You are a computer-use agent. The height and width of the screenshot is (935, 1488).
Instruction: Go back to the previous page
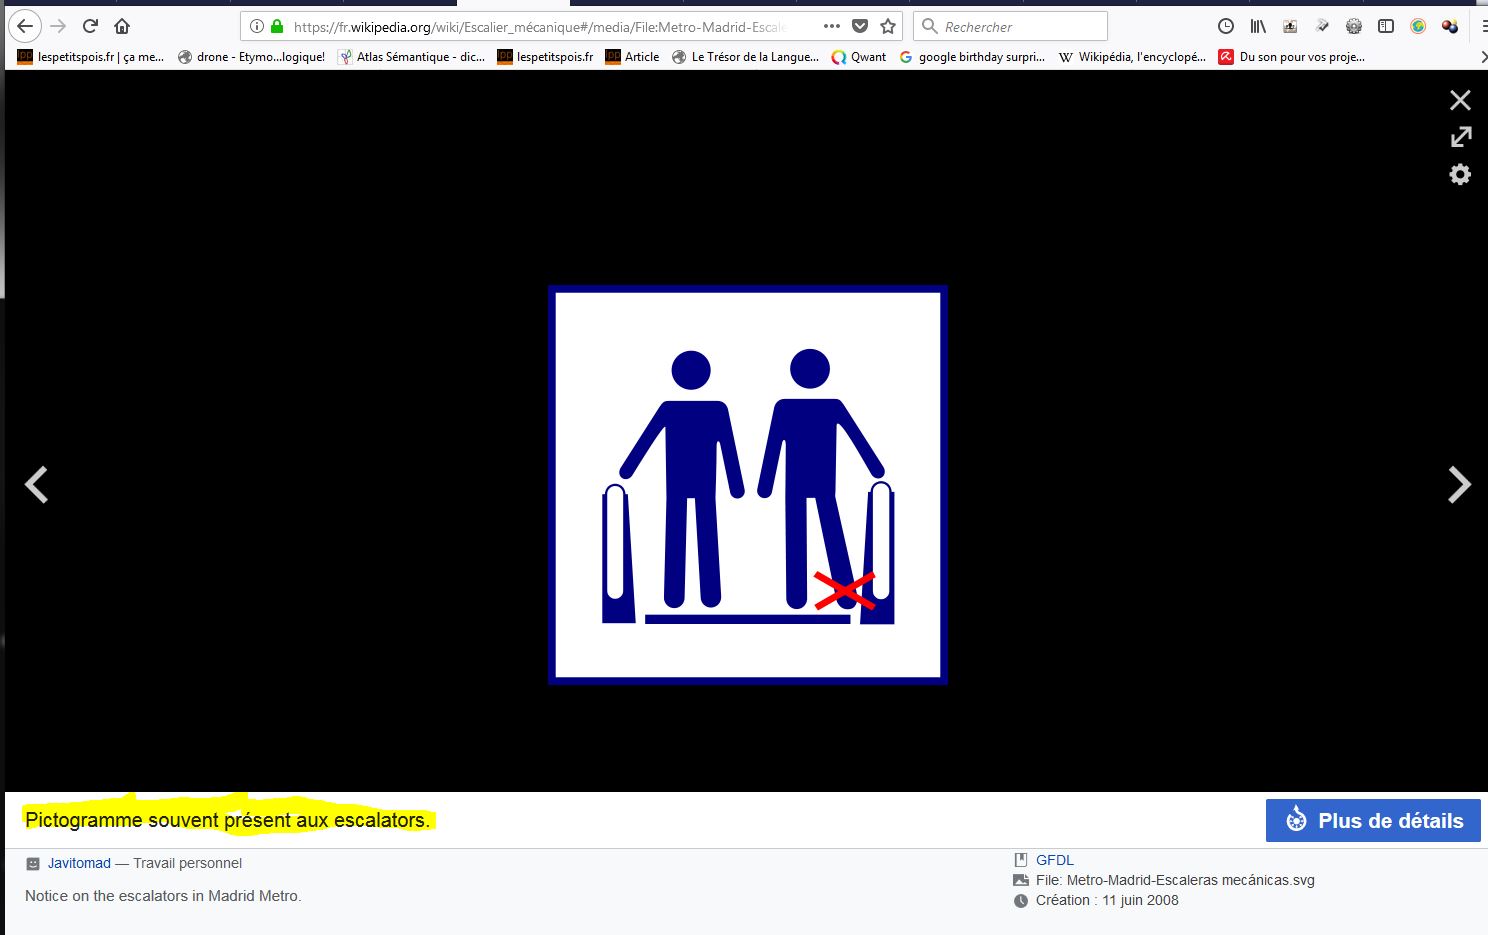pyautogui.click(x=25, y=26)
